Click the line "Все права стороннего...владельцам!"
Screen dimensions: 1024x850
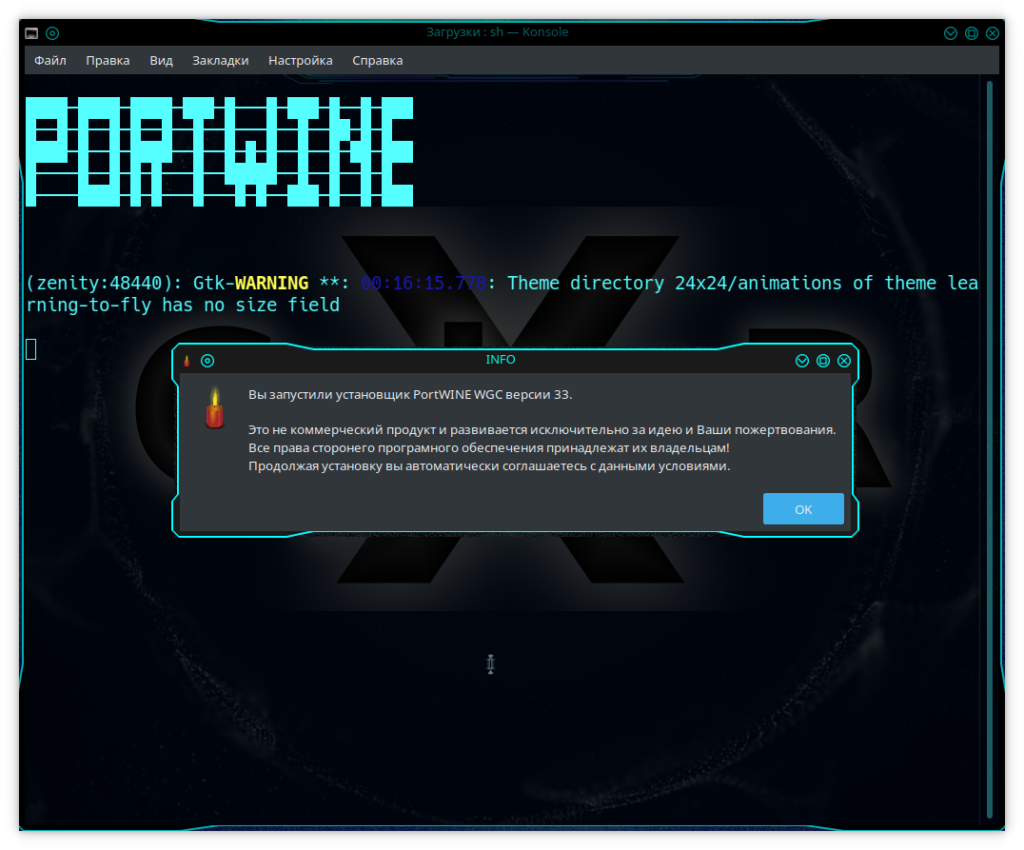488,449
